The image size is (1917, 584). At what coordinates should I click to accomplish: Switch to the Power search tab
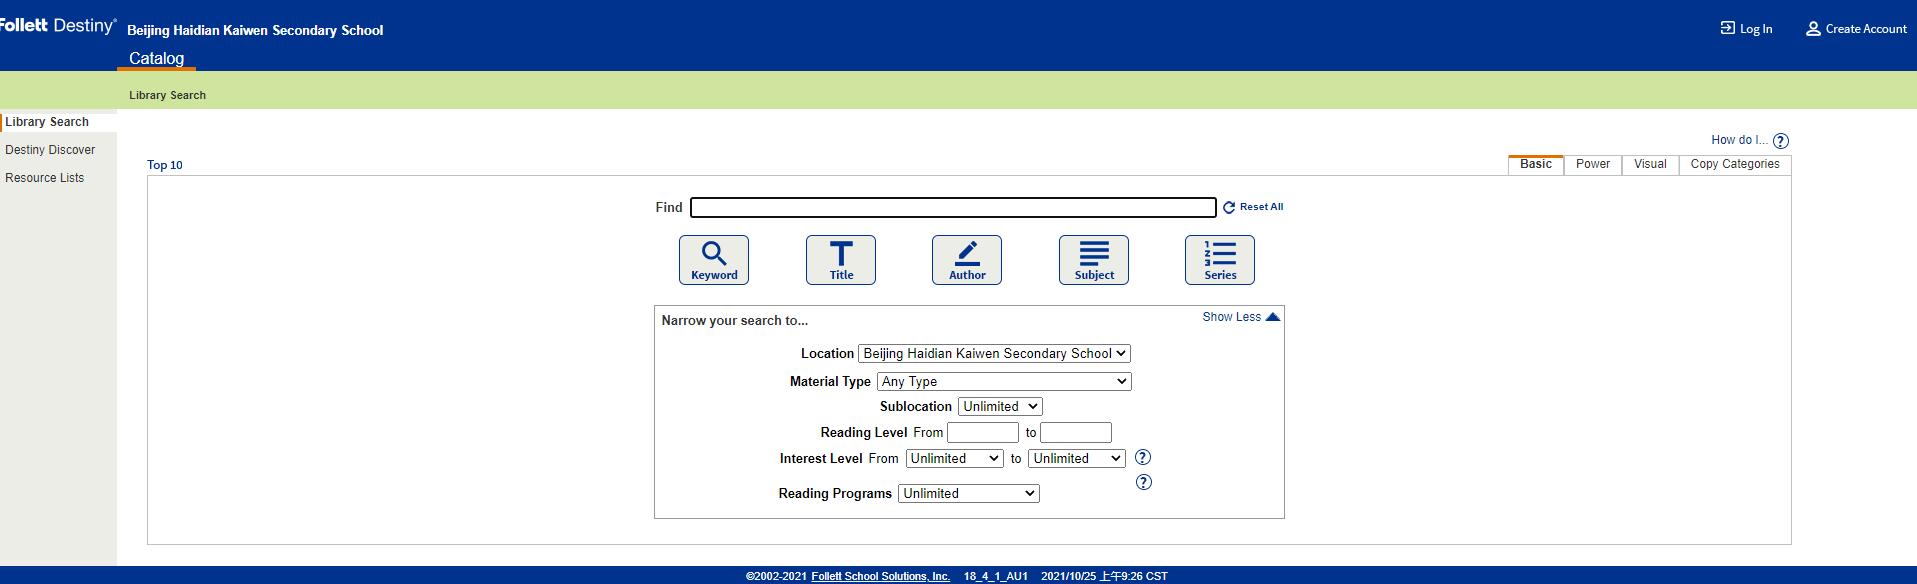(x=1593, y=164)
